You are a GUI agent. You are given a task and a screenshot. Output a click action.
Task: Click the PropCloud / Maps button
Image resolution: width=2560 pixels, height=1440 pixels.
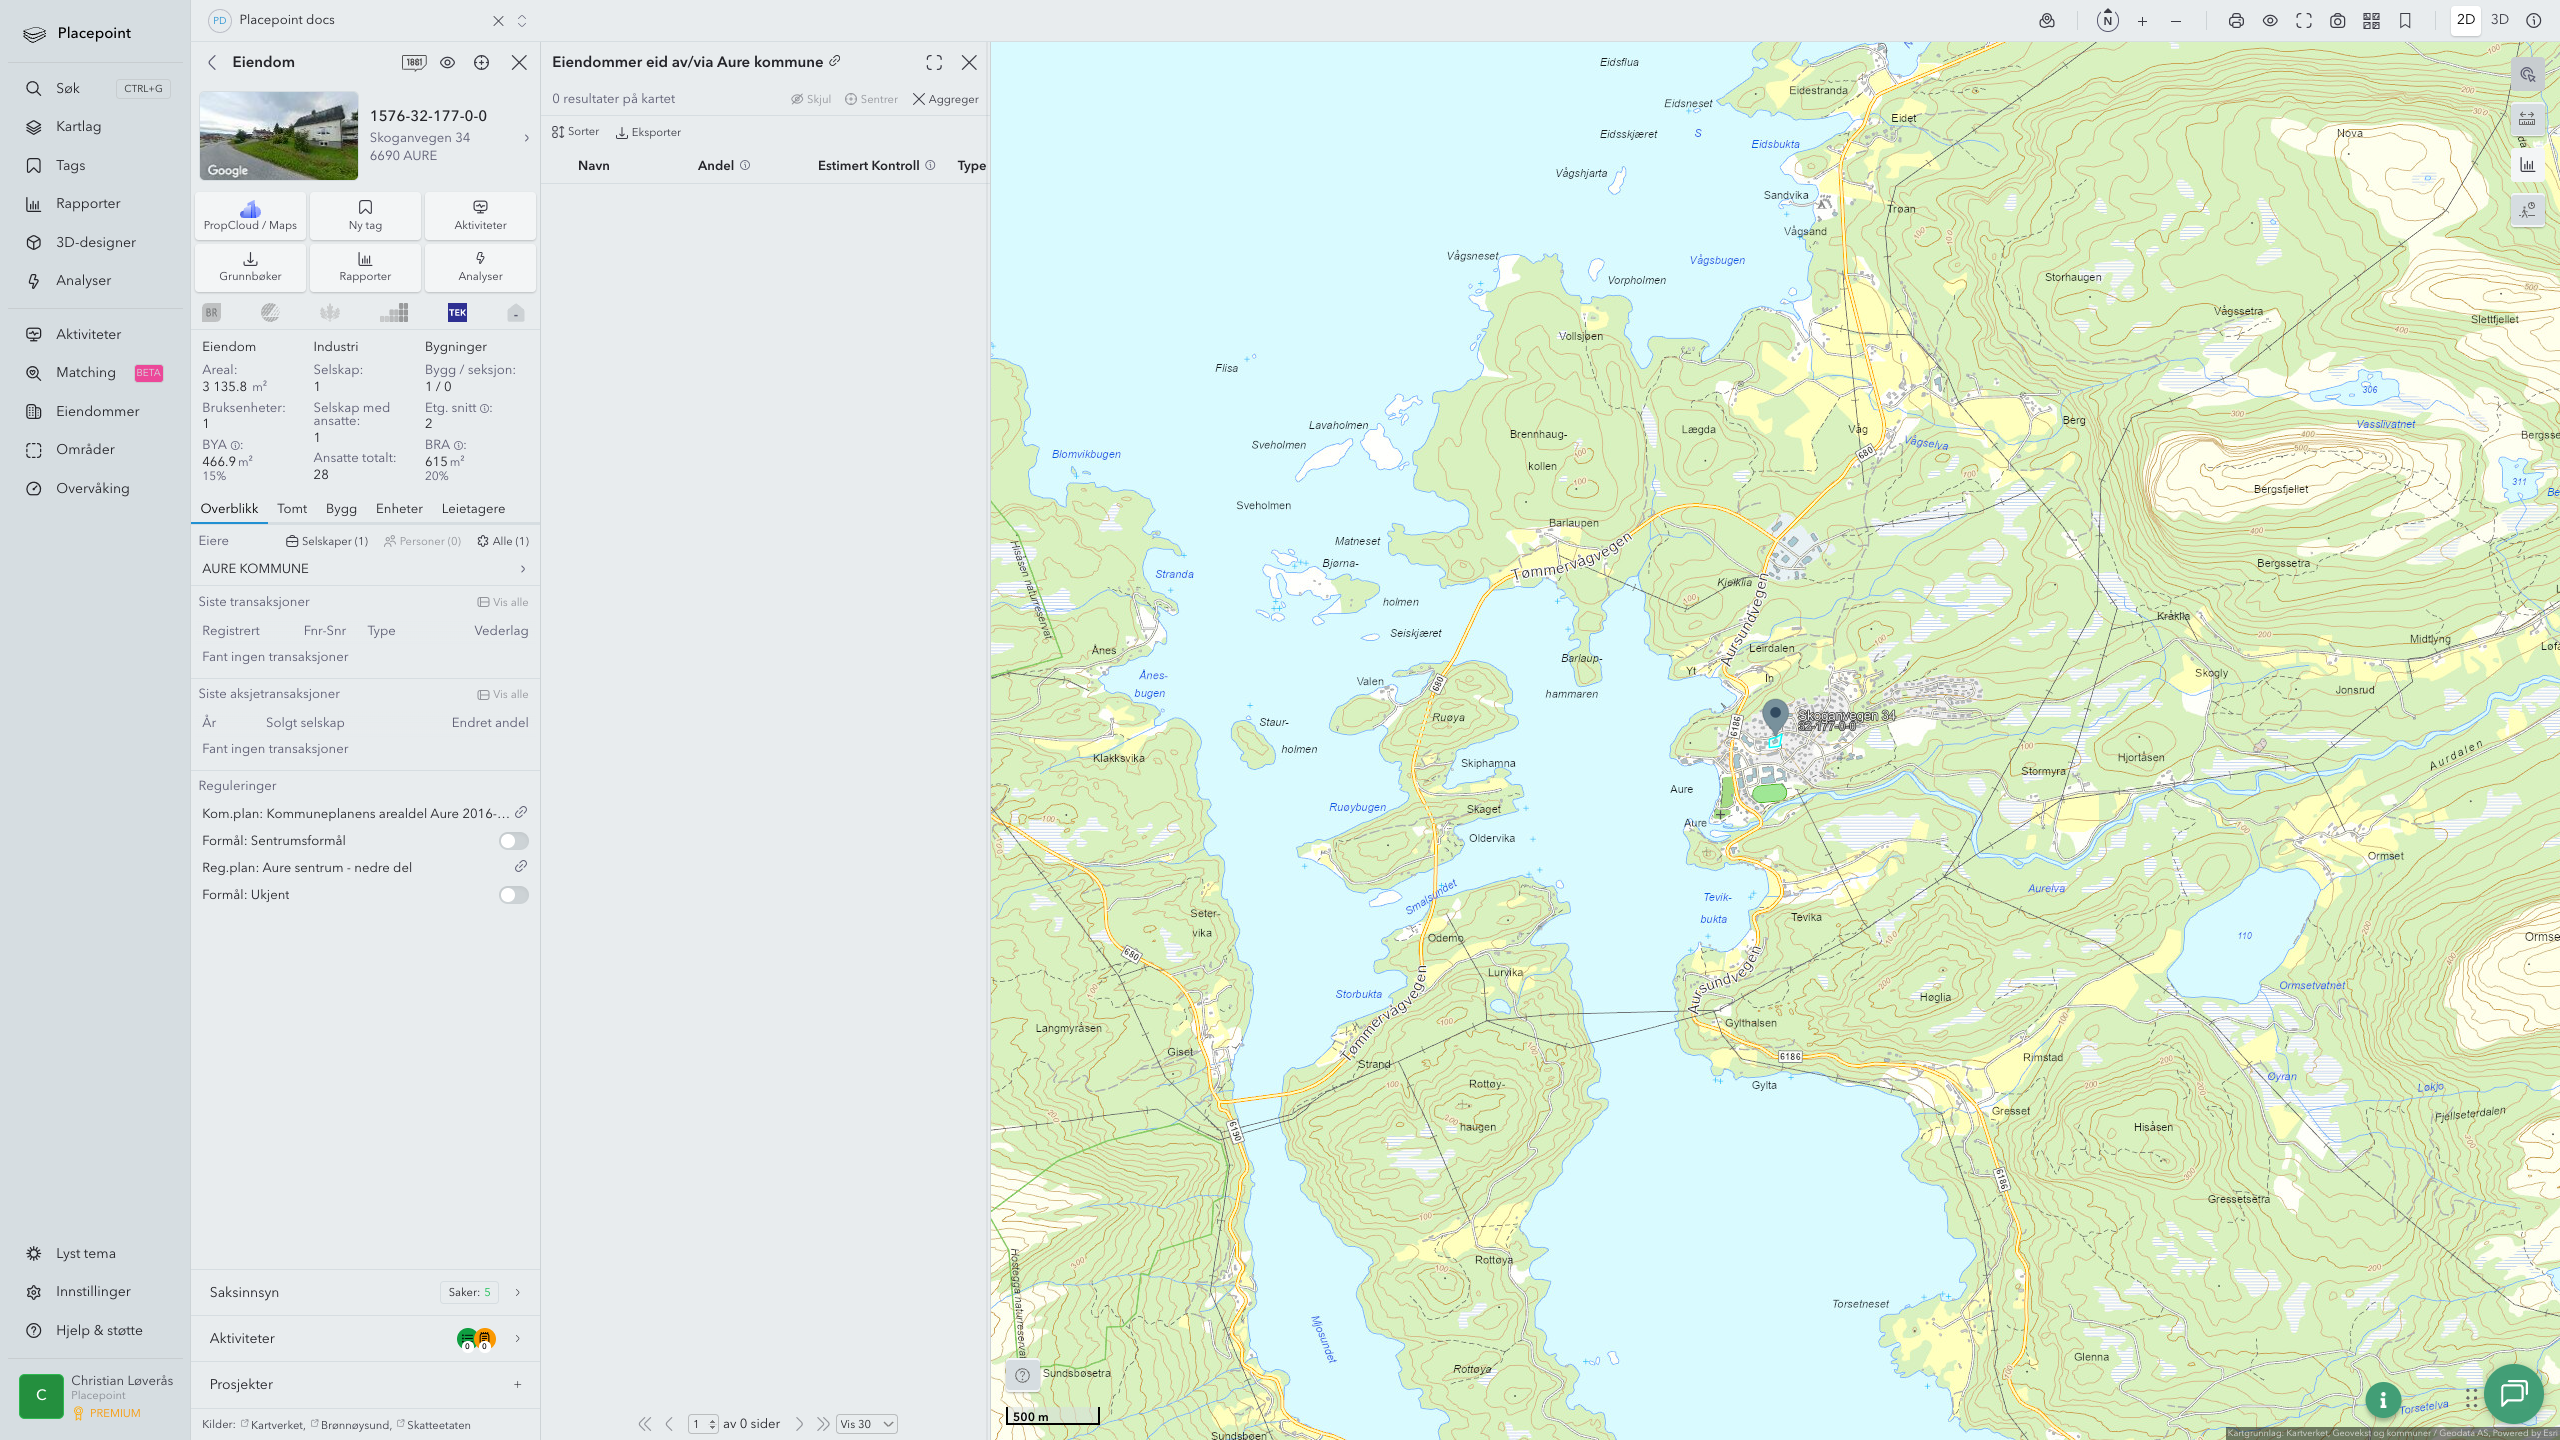coord(250,216)
